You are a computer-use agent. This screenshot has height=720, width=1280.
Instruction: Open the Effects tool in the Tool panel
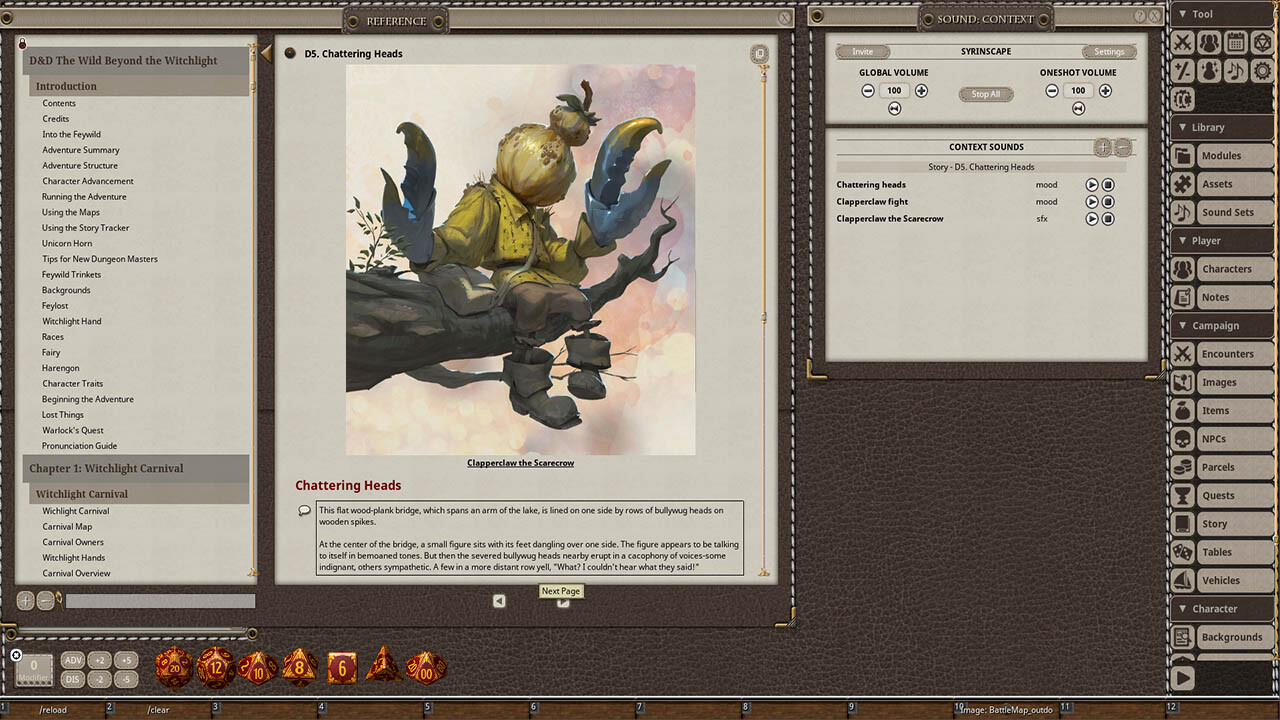1209,70
